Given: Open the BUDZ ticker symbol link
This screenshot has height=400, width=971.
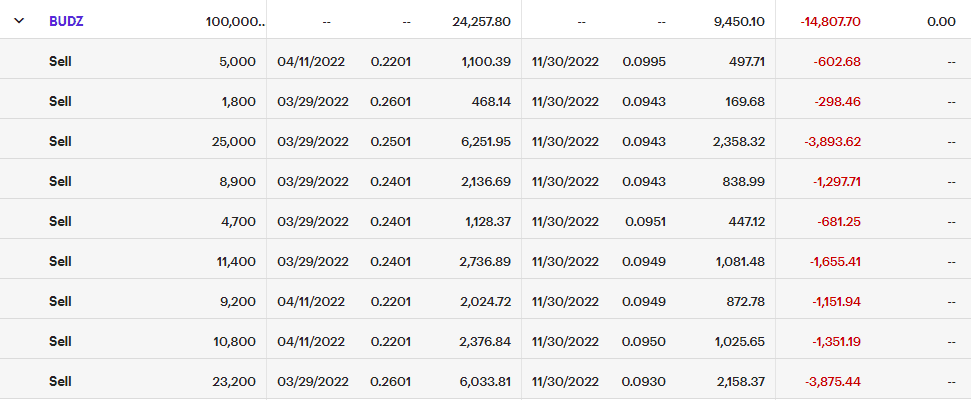Looking at the screenshot, I should point(66,21).
